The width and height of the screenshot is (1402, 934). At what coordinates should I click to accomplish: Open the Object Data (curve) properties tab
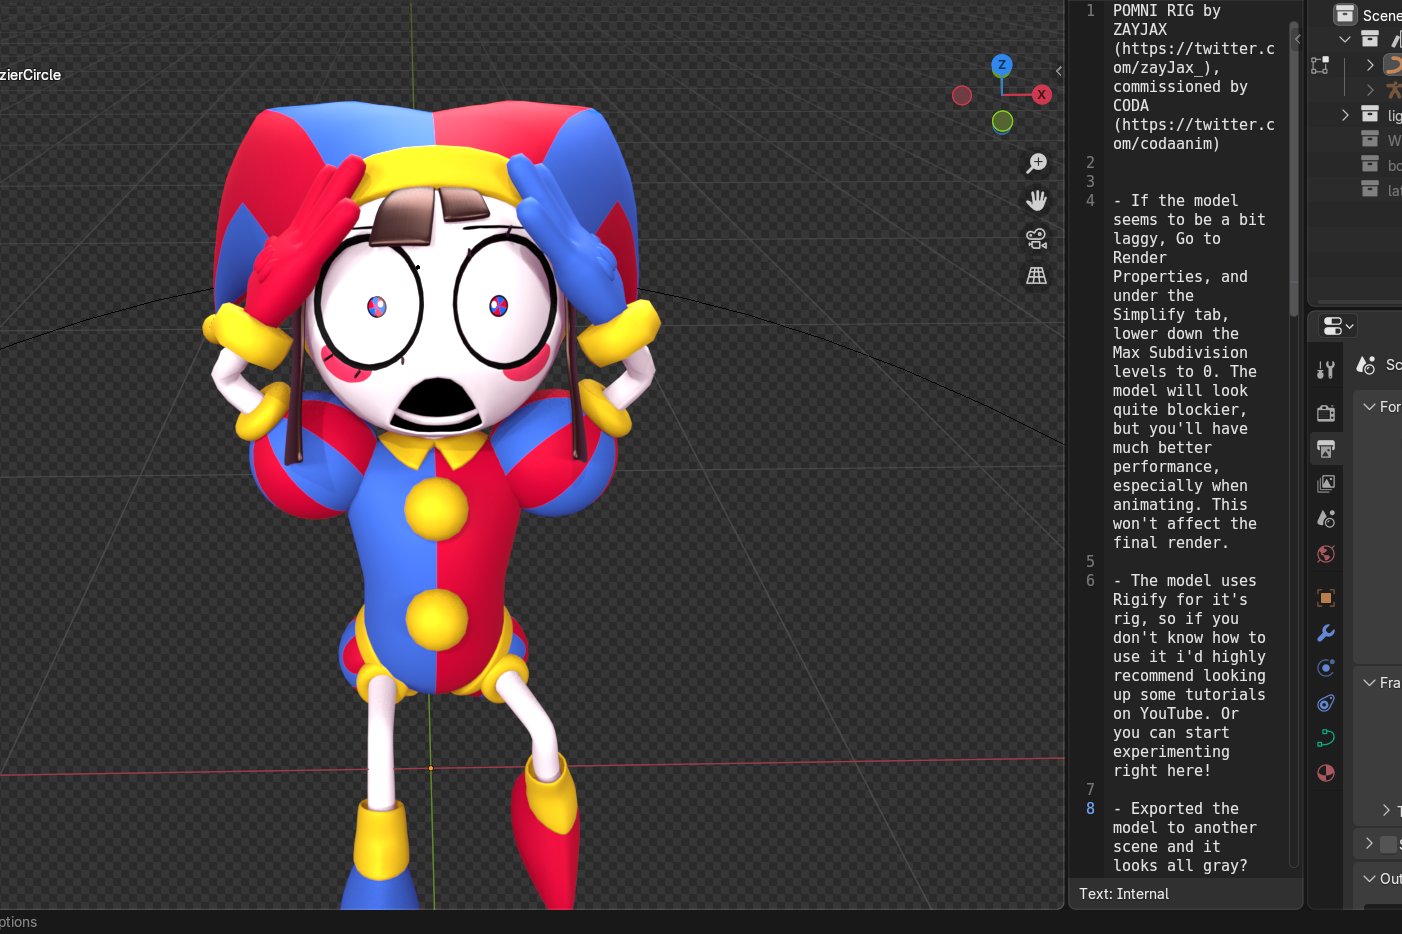coord(1326,738)
